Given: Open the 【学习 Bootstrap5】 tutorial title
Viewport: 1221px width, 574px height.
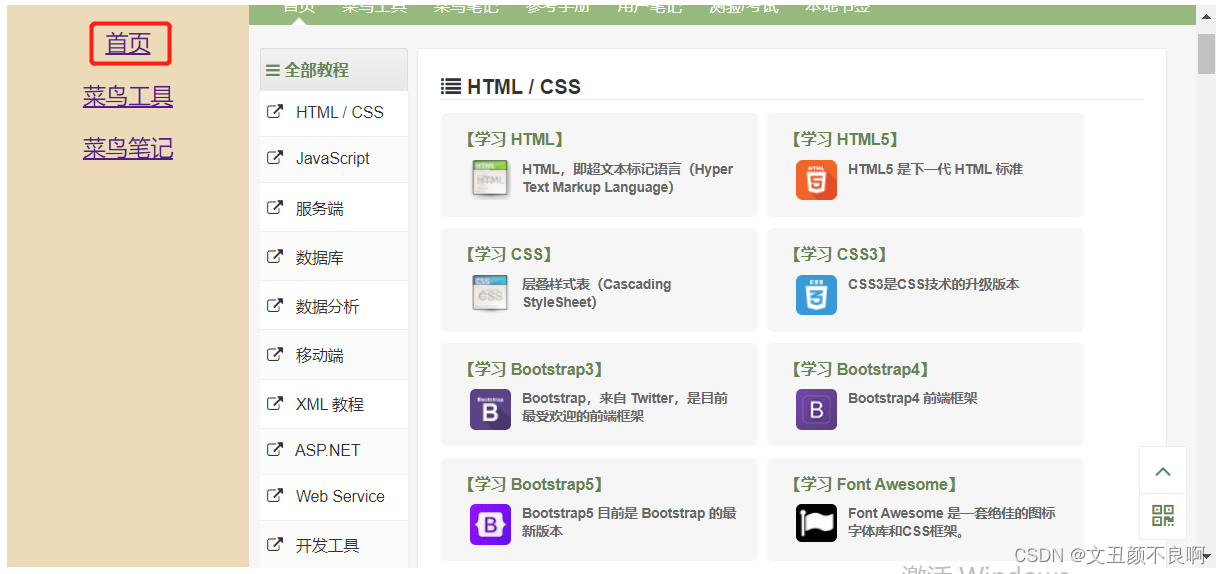Looking at the screenshot, I should click(533, 484).
